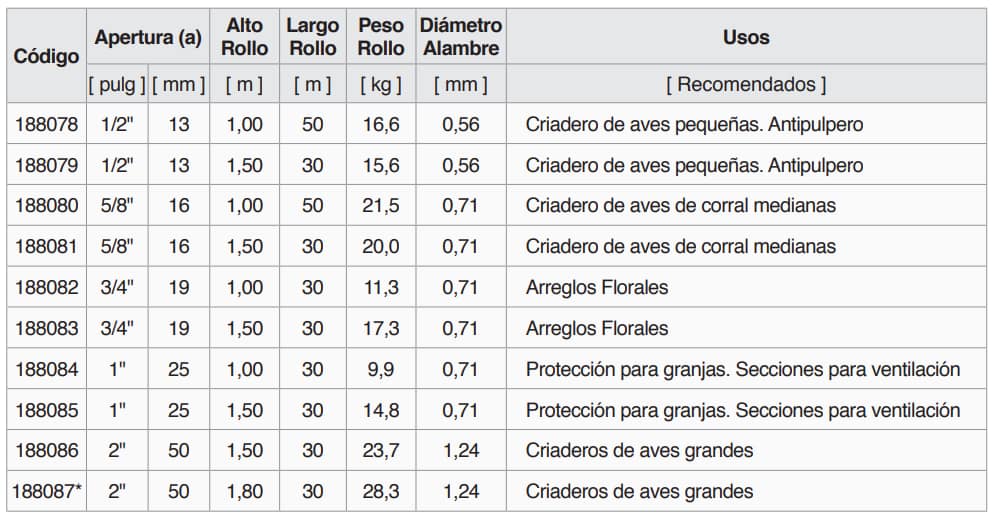Image resolution: width=995 pixels, height=519 pixels.
Task: Click the 16,6 weight value
Action: click(x=381, y=125)
